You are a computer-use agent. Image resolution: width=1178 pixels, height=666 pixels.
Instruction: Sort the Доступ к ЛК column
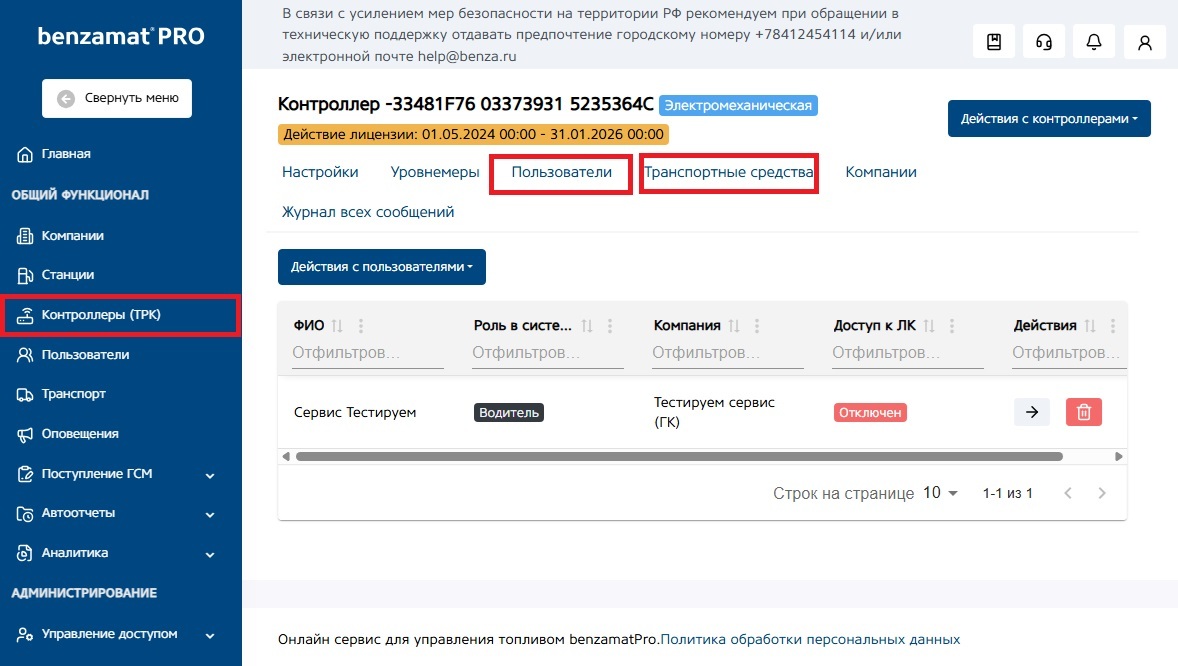(x=928, y=326)
